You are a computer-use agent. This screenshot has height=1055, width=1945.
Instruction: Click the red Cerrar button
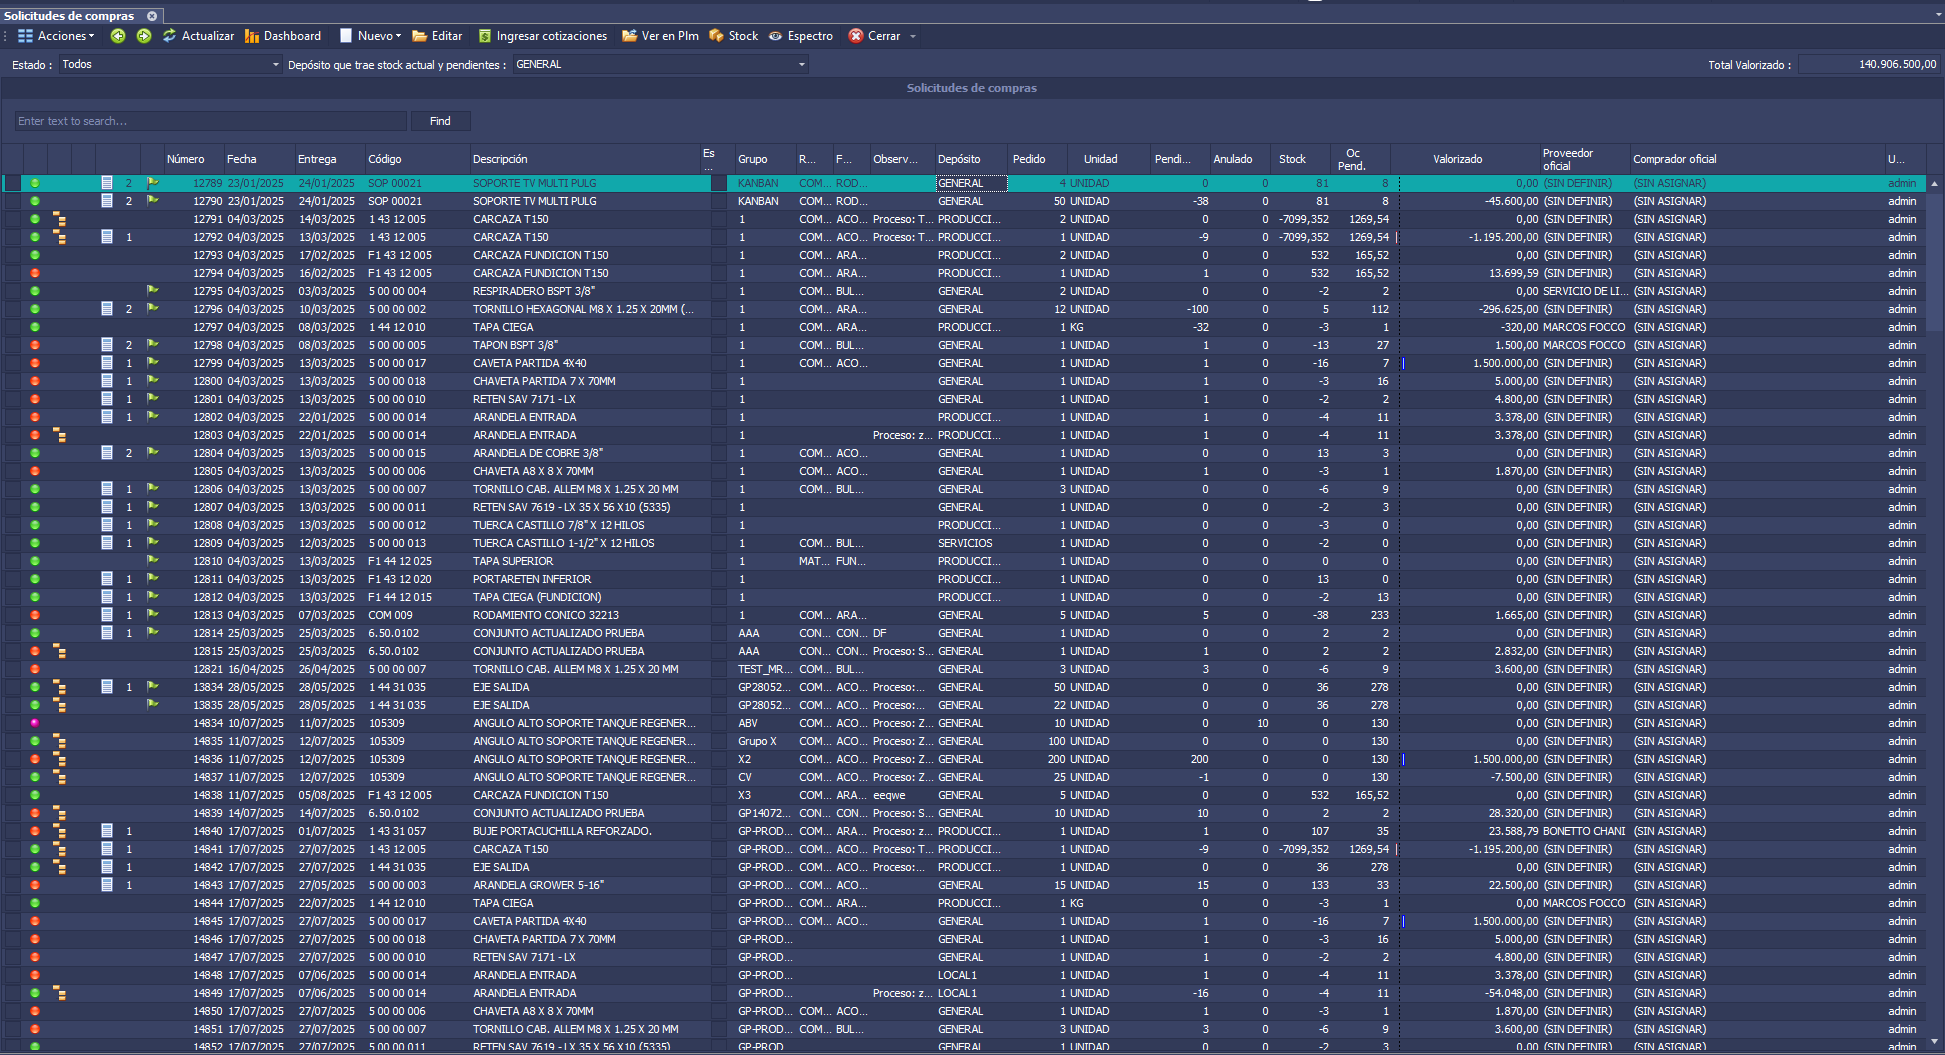pos(874,36)
